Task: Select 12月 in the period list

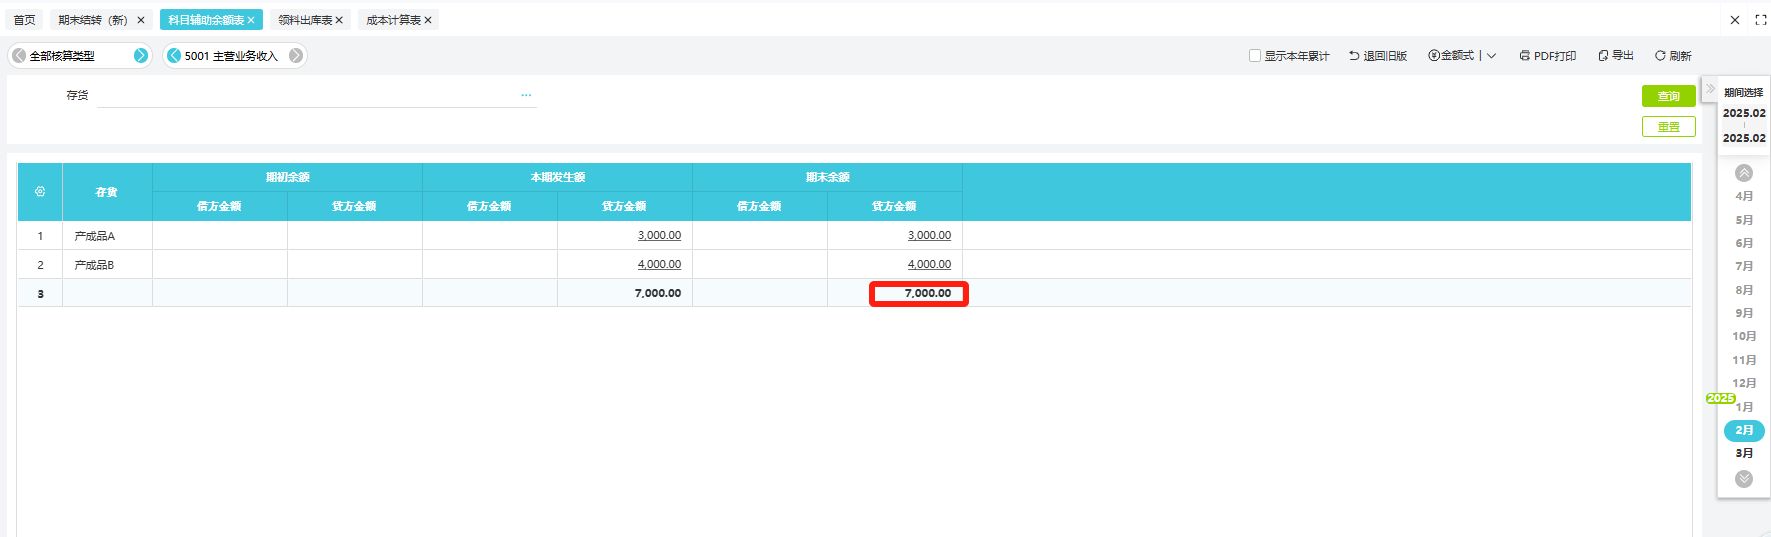Action: (1744, 383)
